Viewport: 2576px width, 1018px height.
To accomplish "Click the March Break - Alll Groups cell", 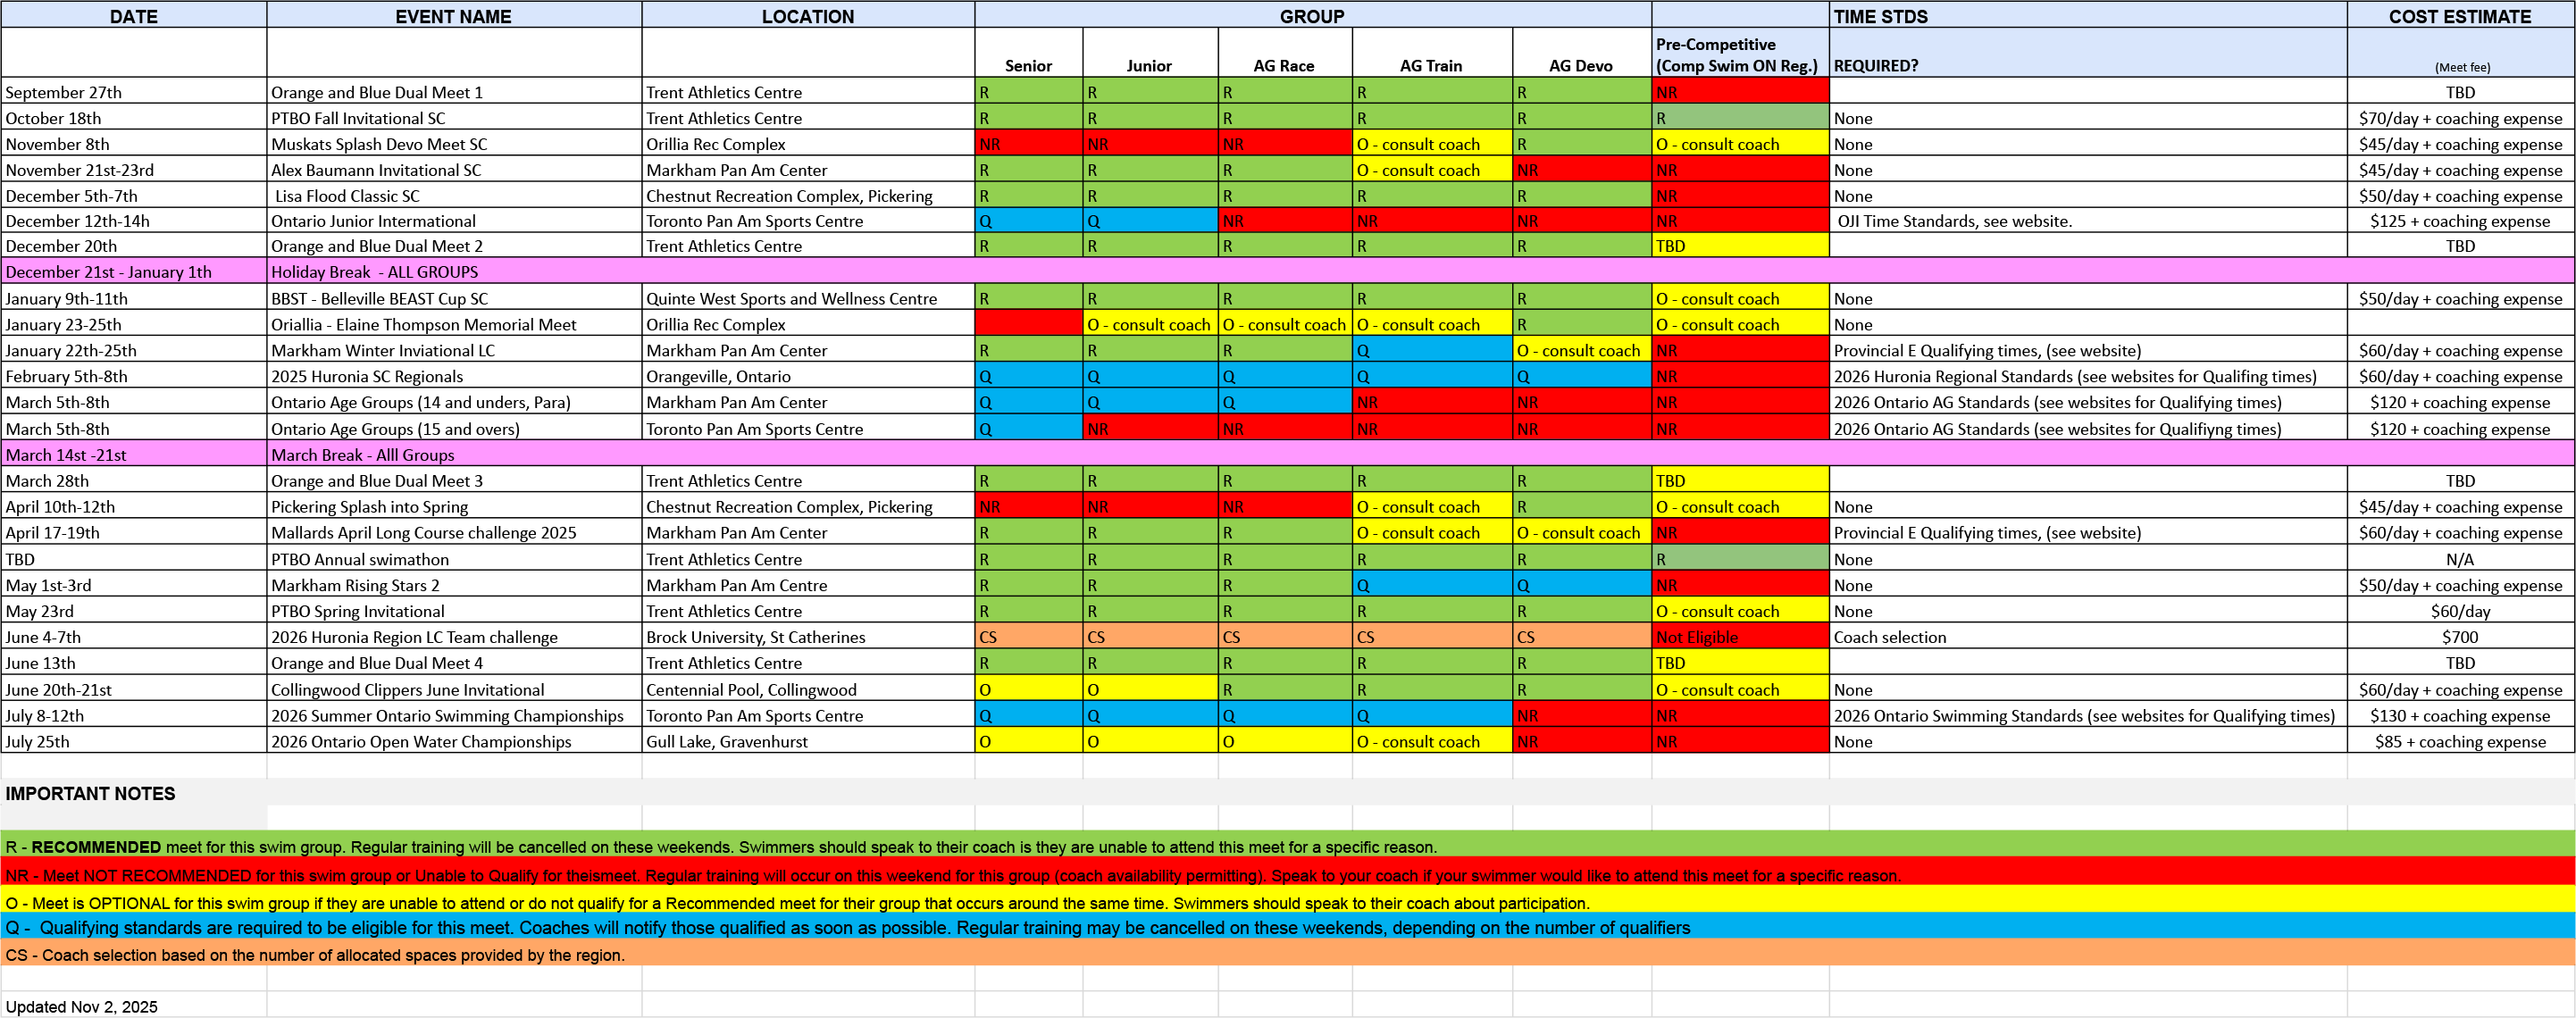I will click(x=362, y=455).
